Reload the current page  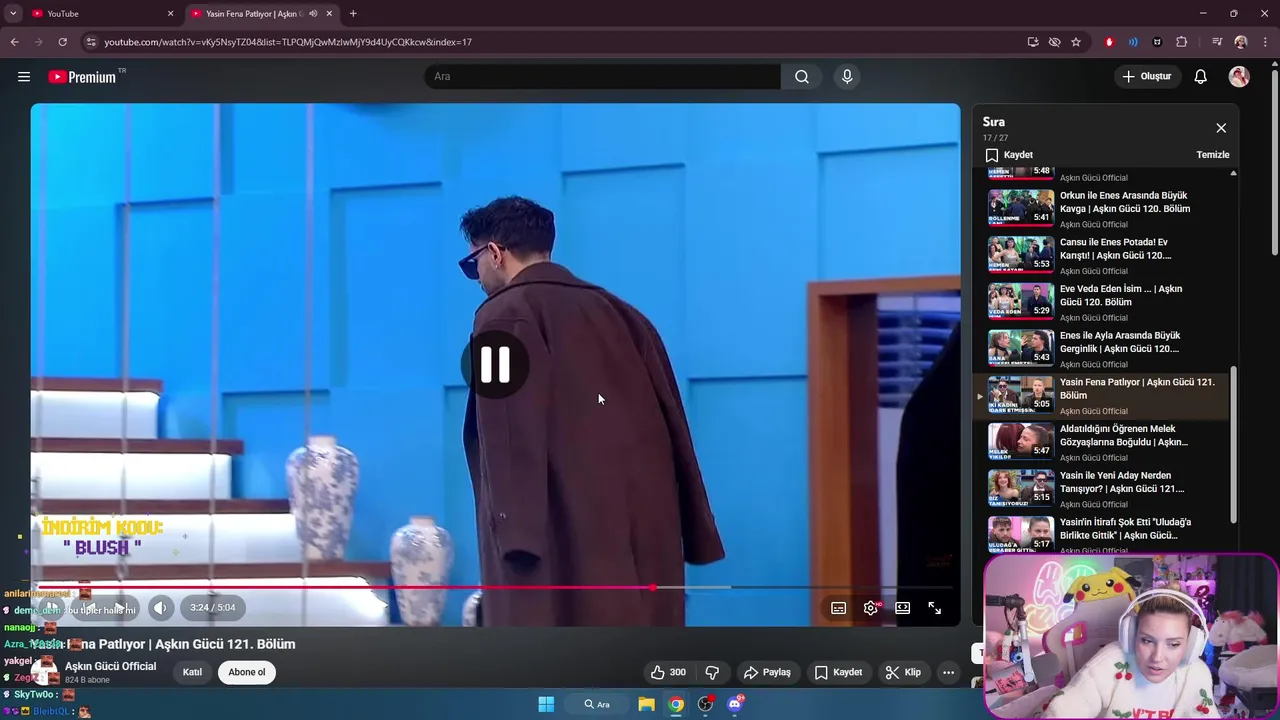click(62, 42)
